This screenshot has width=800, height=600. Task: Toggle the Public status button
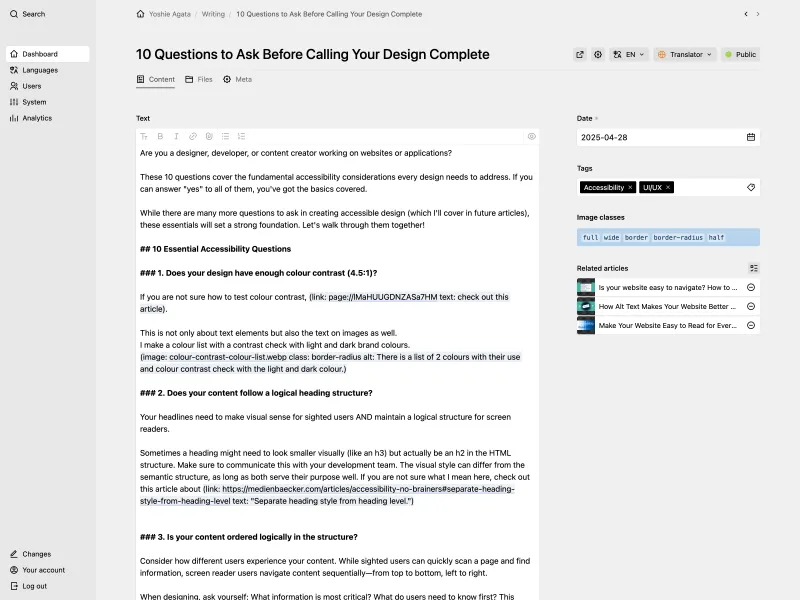point(740,55)
